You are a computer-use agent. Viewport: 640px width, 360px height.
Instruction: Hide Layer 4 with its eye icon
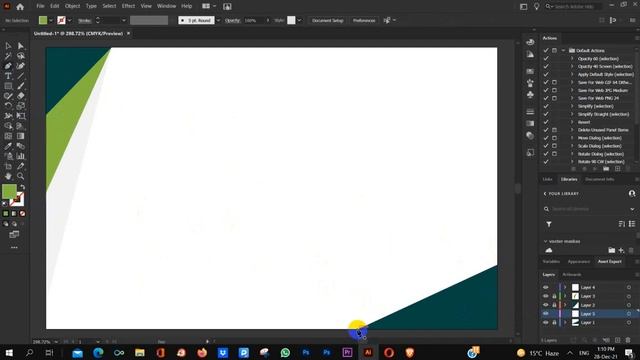(546, 287)
